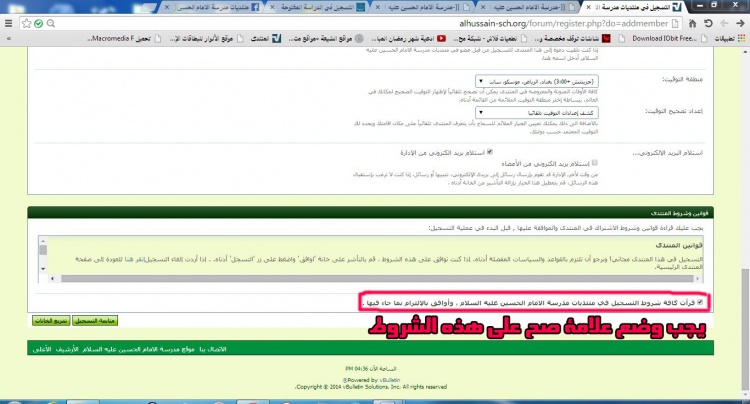This screenshot has width=750, height=404.
Task: Click the rules box scroll-down arrow
Action: point(43,269)
